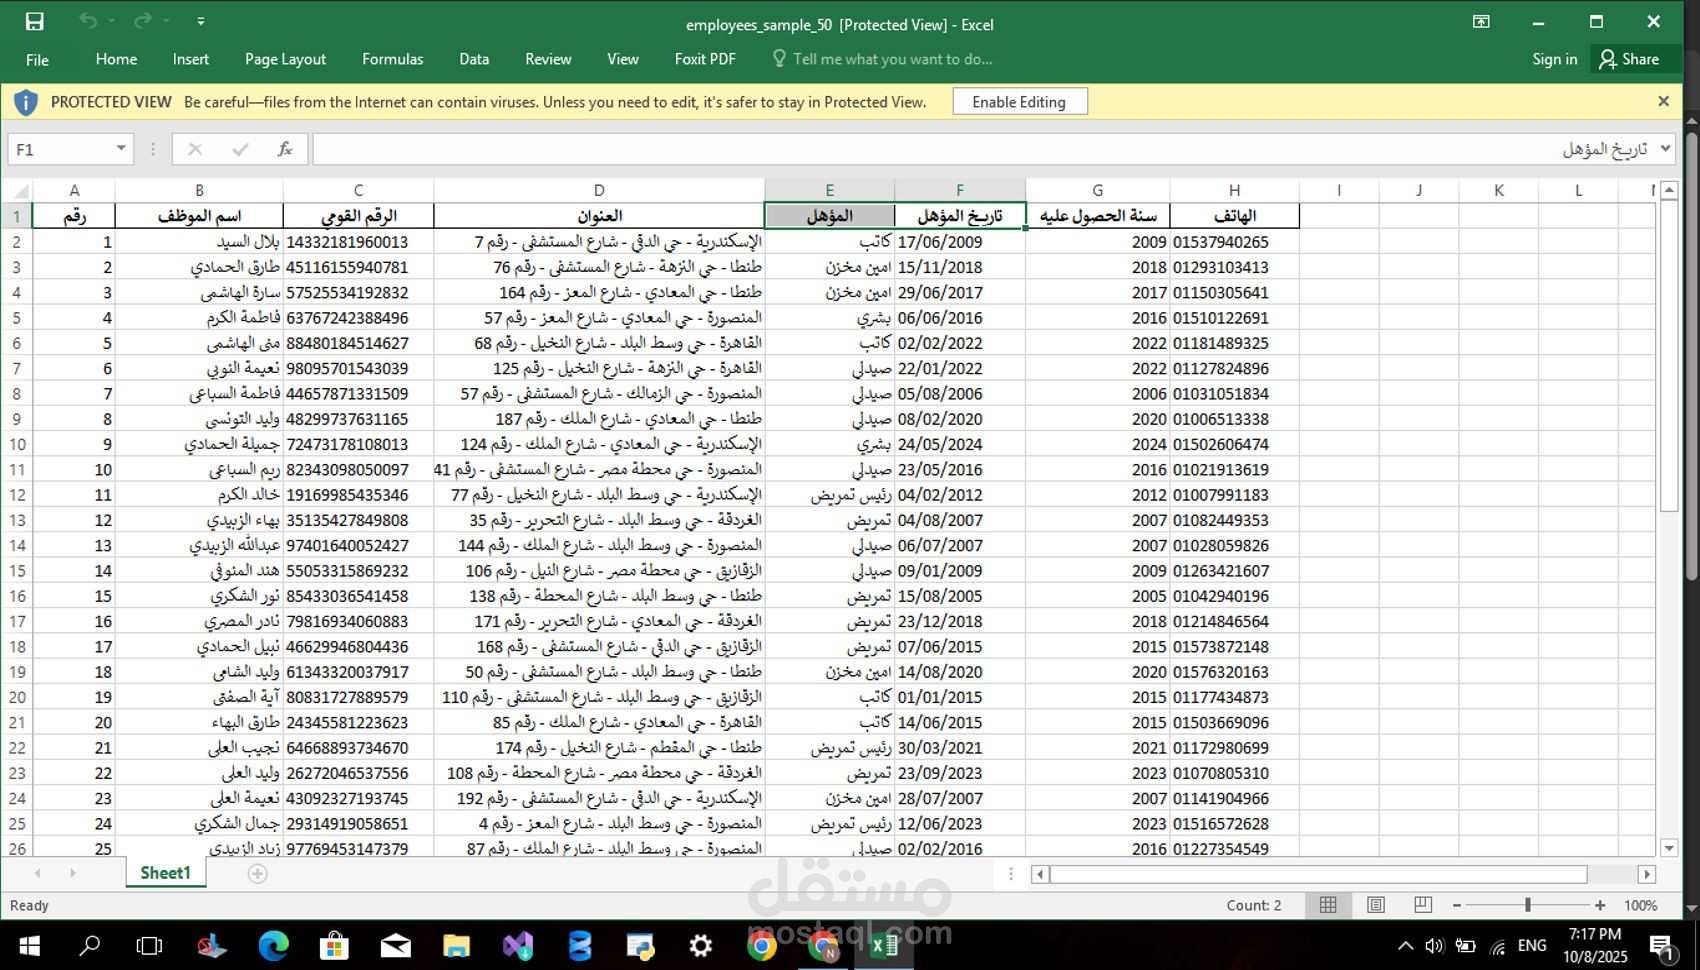The height and width of the screenshot is (970, 1700).
Task: Click next sheet navigation arrow
Action: pos(72,874)
